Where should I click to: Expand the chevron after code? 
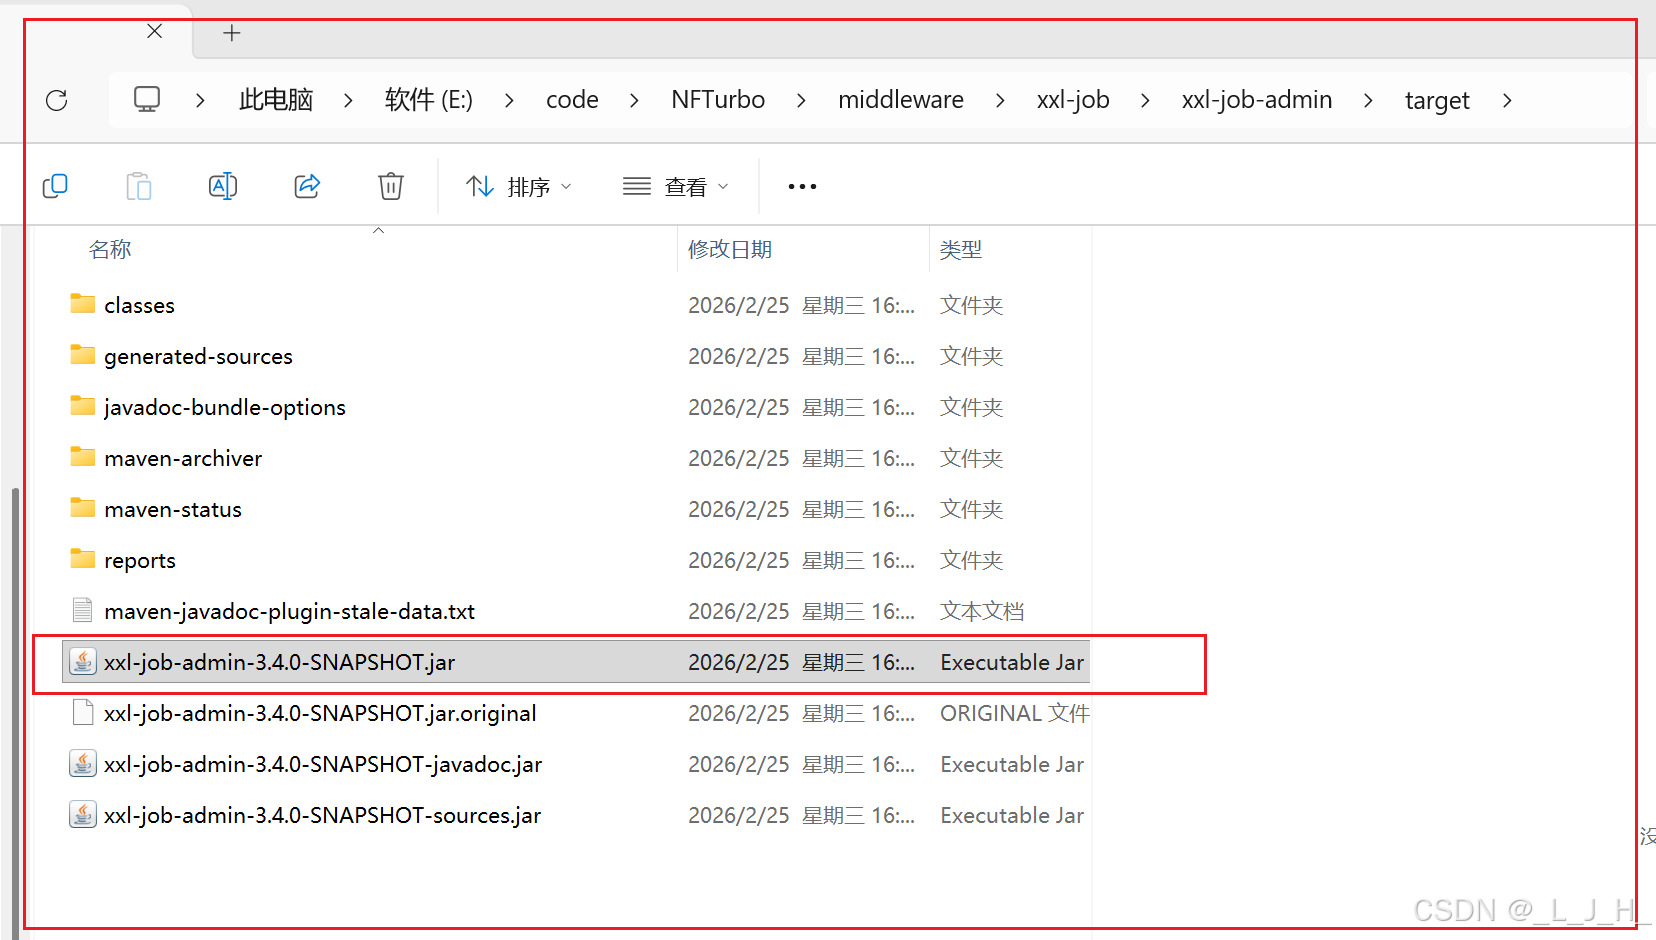coord(634,100)
